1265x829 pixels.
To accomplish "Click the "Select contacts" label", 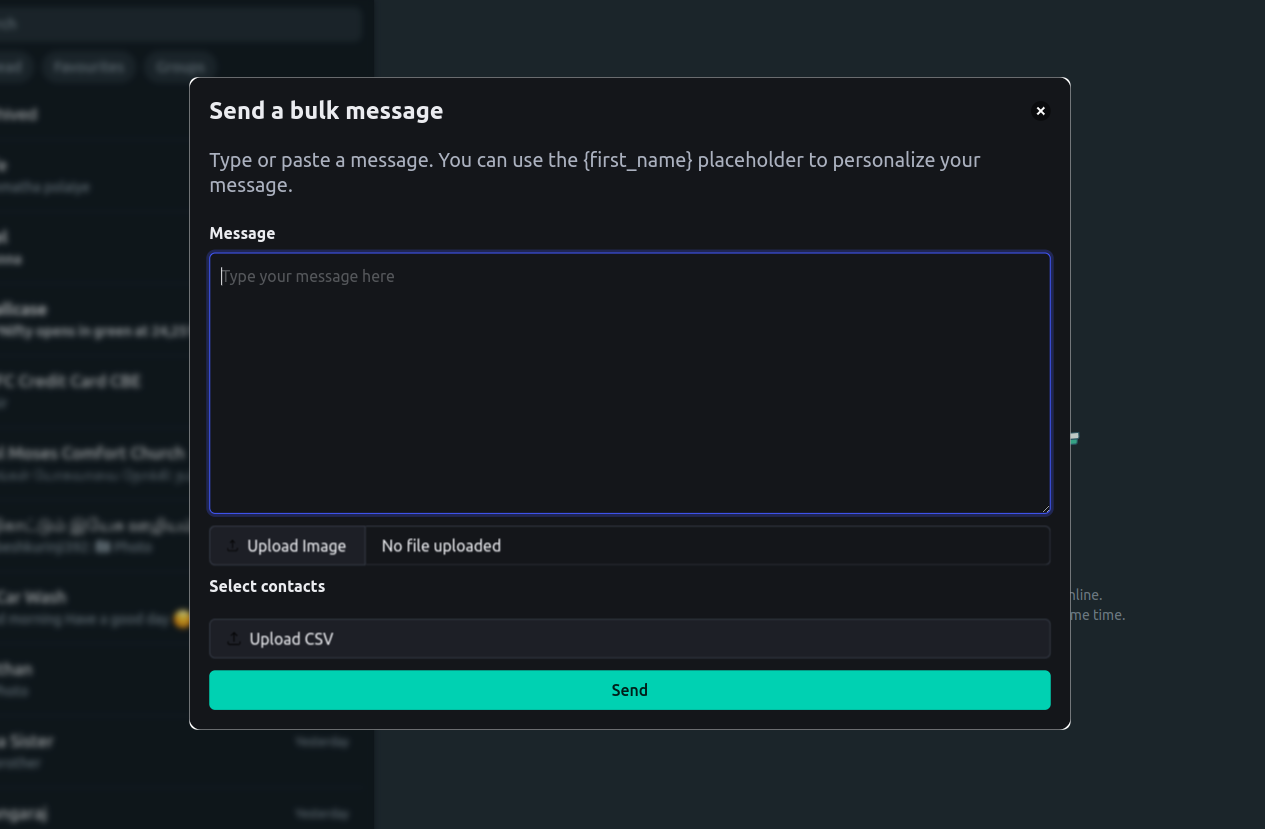I will 267,586.
